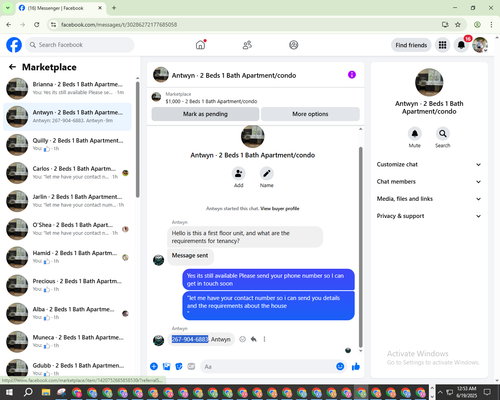
Task: Click the Name pencil icon
Action: point(267,173)
